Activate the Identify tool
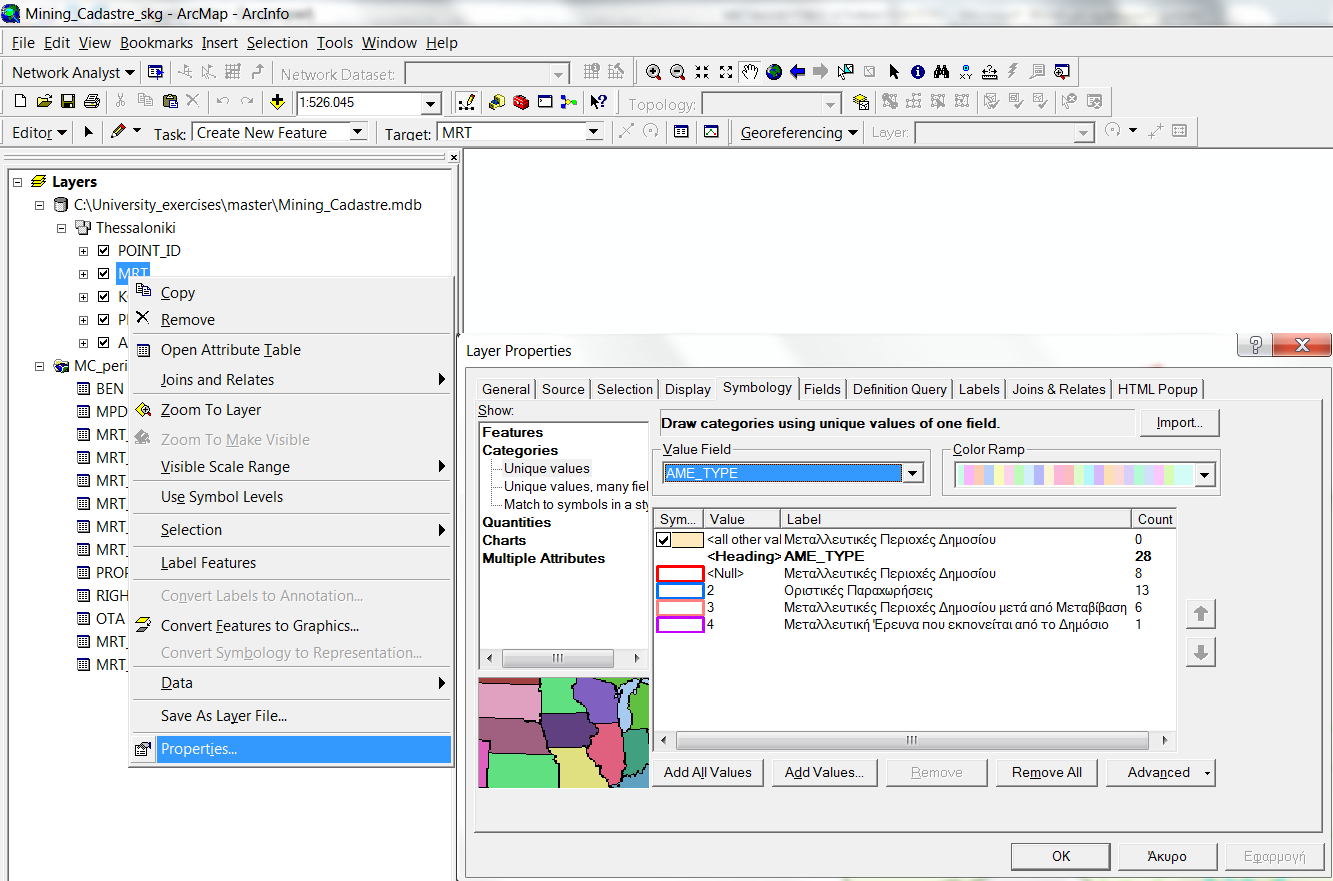The image size is (1333, 881). (918, 72)
